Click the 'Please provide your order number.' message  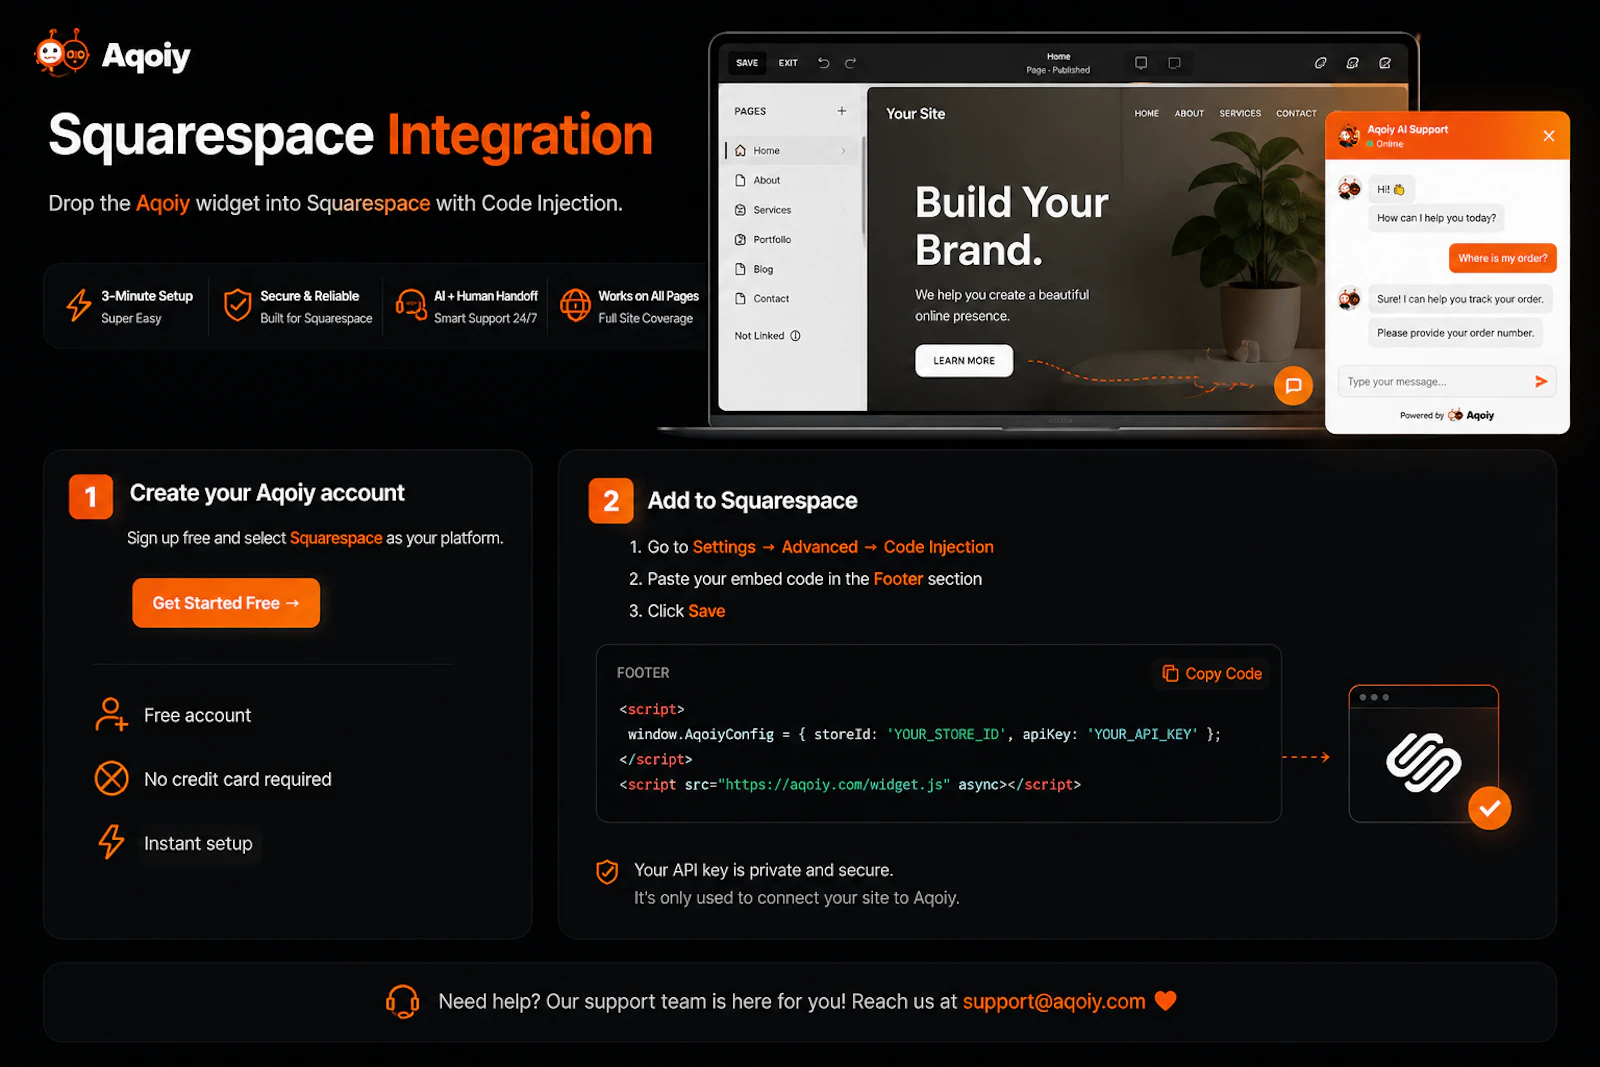tap(1455, 333)
